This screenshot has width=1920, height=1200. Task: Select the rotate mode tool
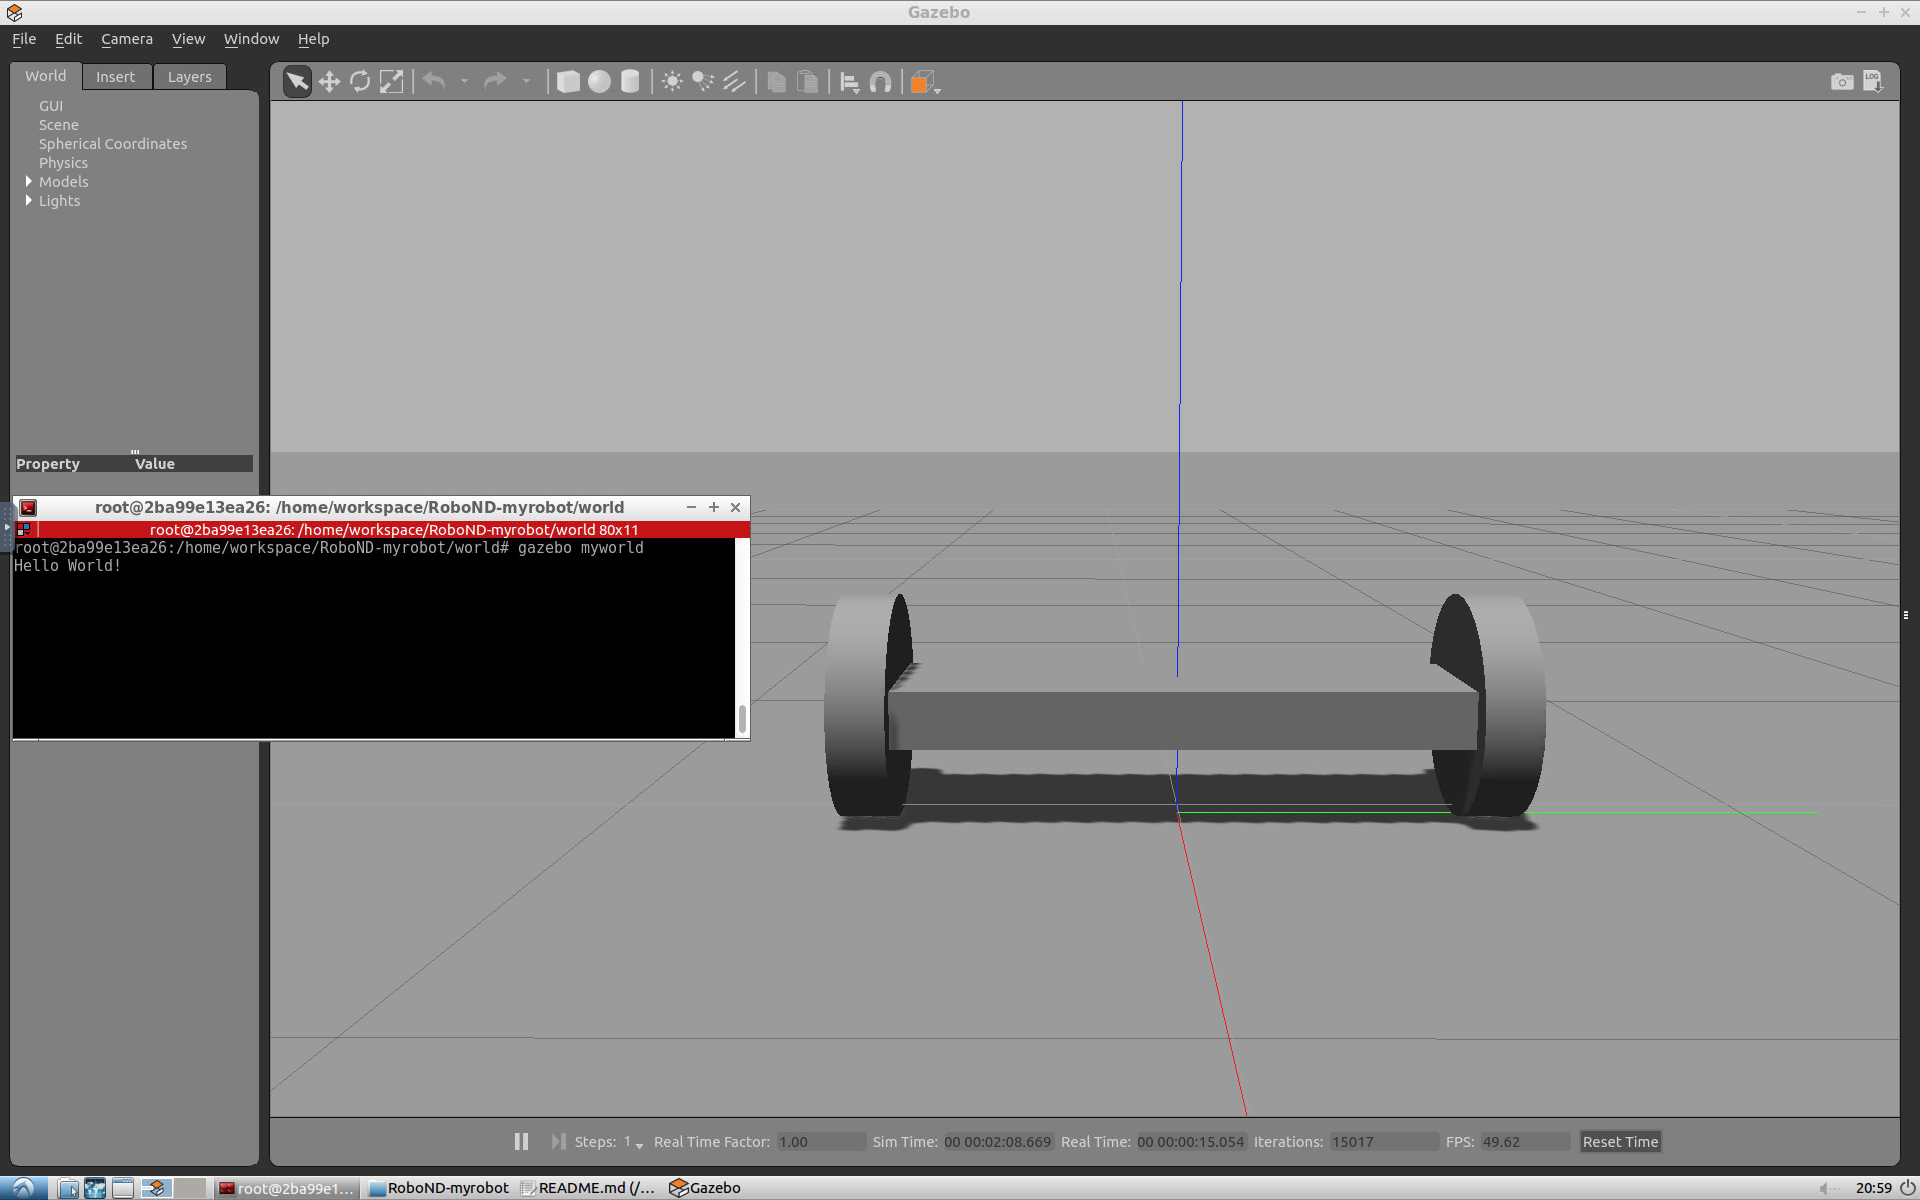360,82
